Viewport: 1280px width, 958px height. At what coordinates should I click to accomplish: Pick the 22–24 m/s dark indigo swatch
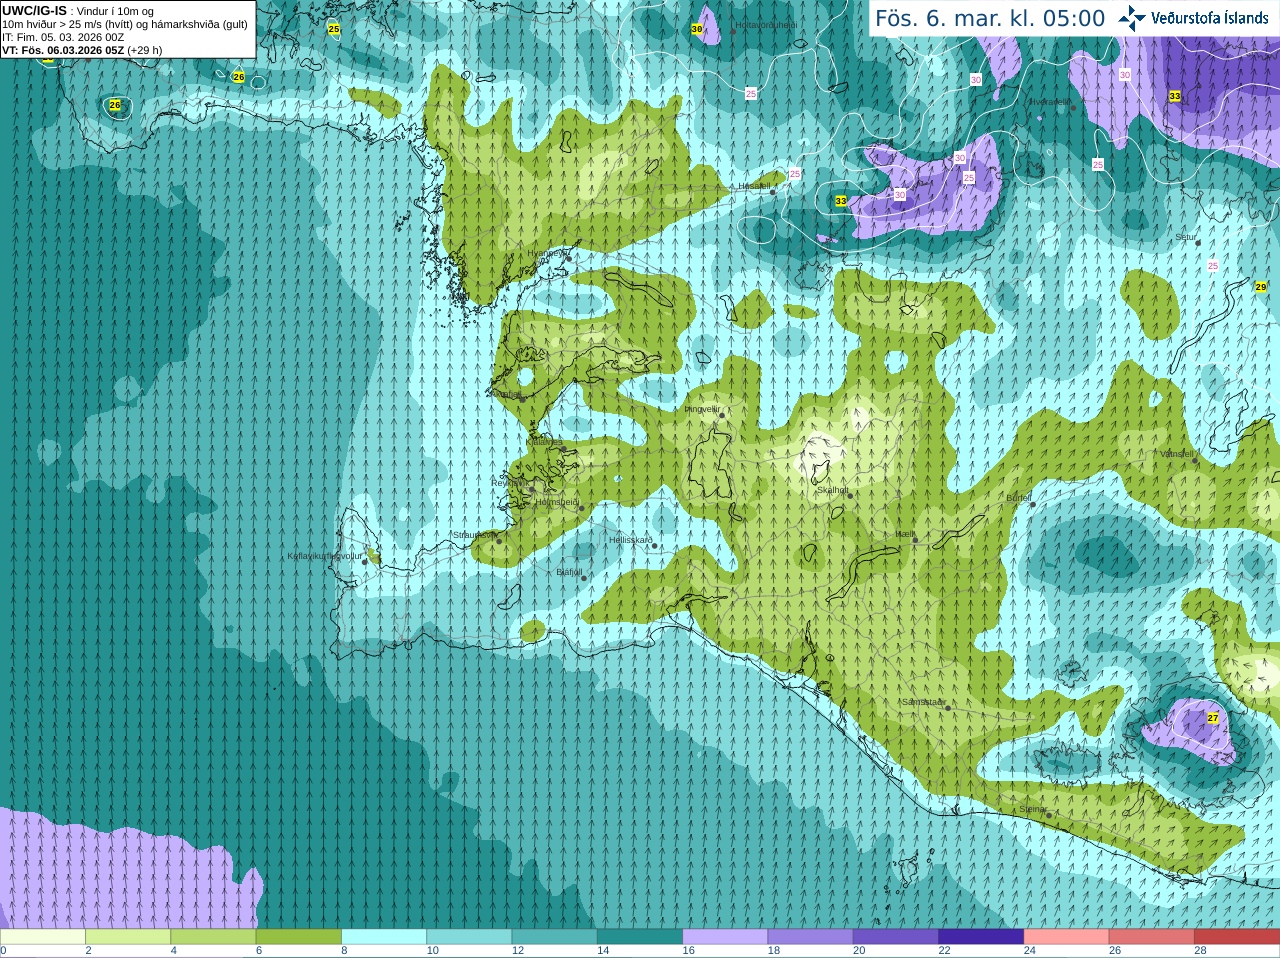981,937
